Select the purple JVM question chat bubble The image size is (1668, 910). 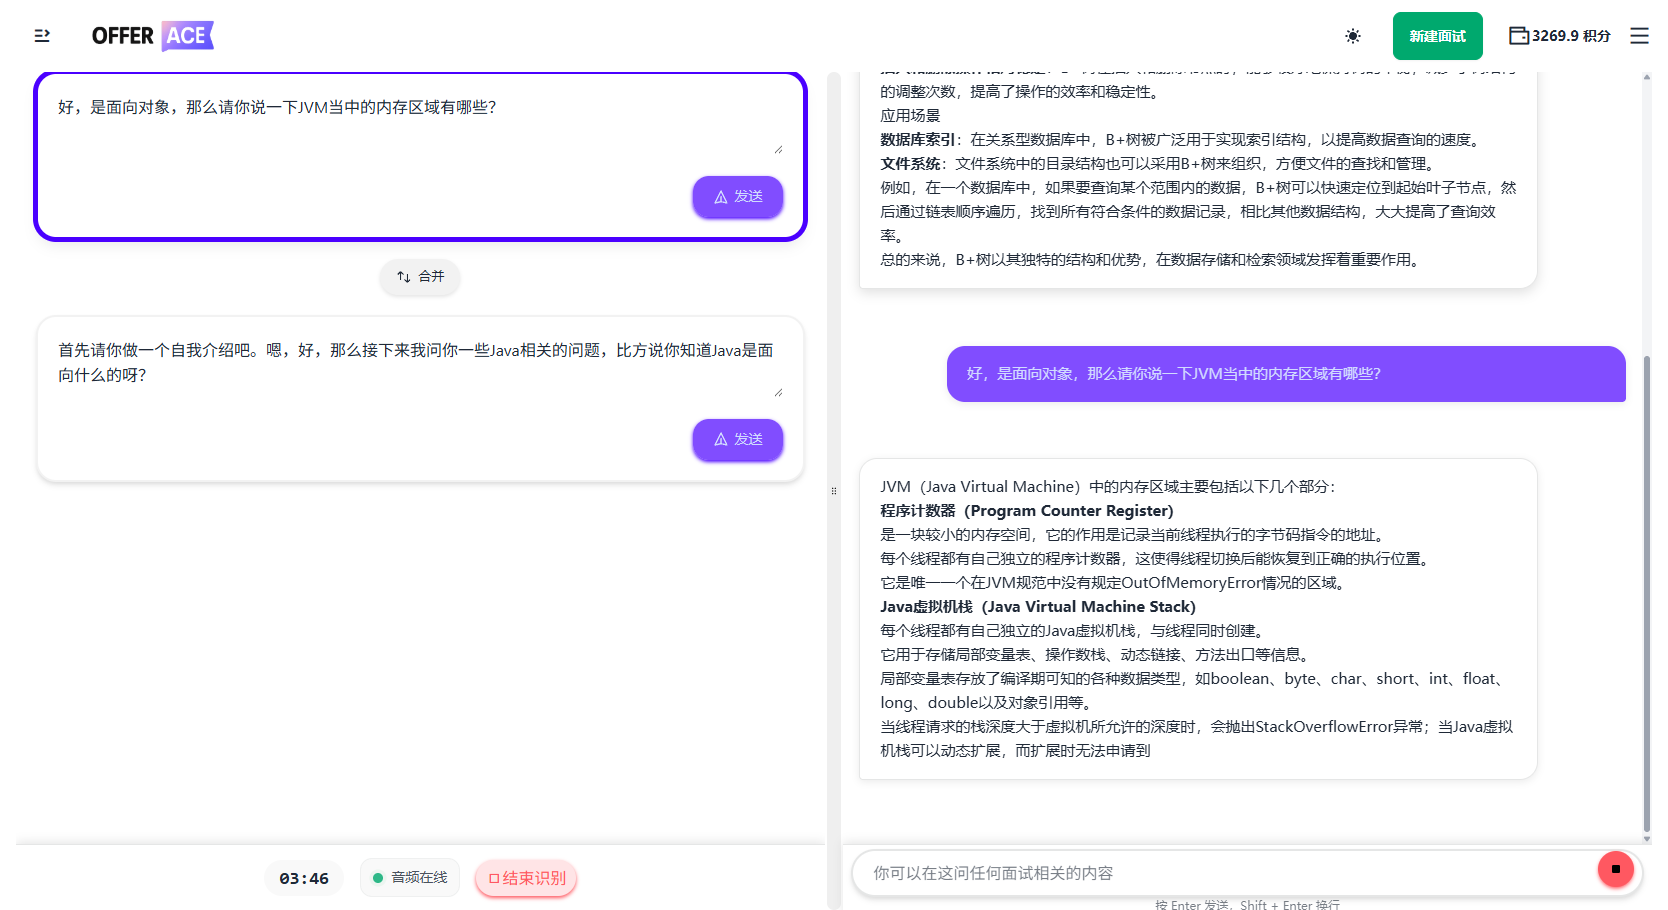click(x=1285, y=373)
